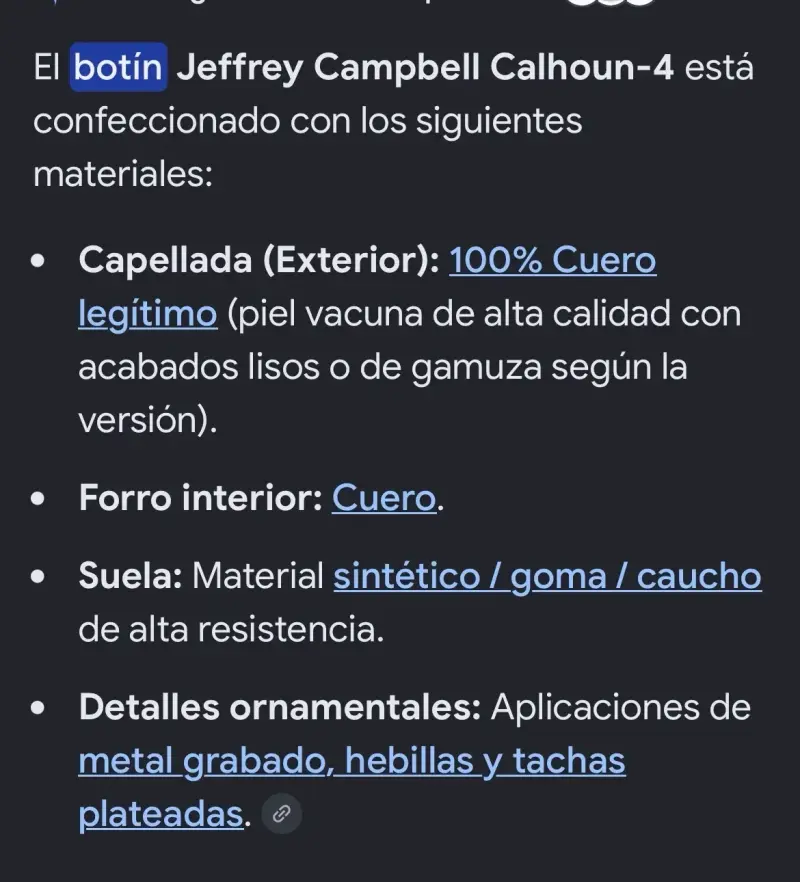The width and height of the screenshot is (800, 882).
Task: Click the underlined word "plateadas"
Action: (161, 814)
